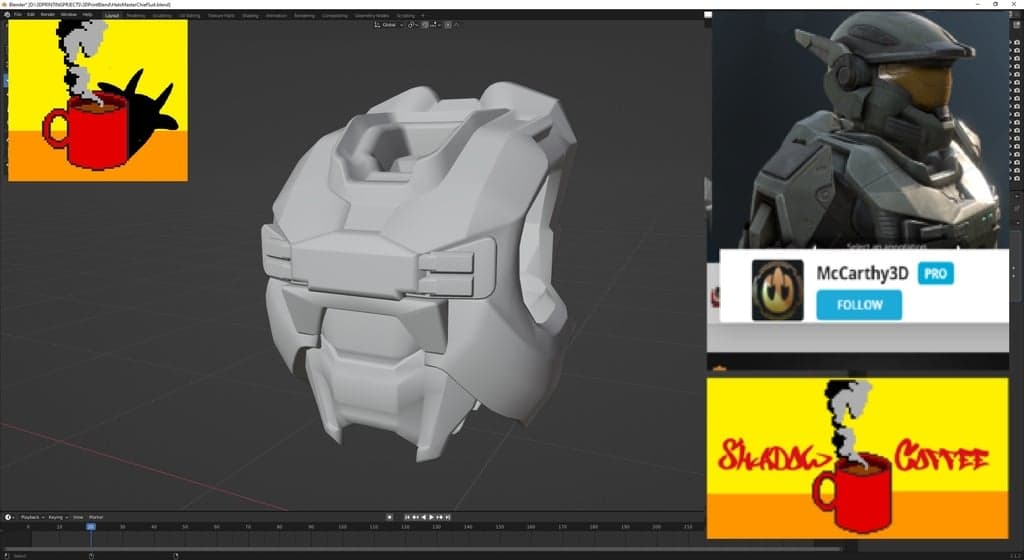Open the timeline View menu
1024x560 pixels.
coord(78,517)
